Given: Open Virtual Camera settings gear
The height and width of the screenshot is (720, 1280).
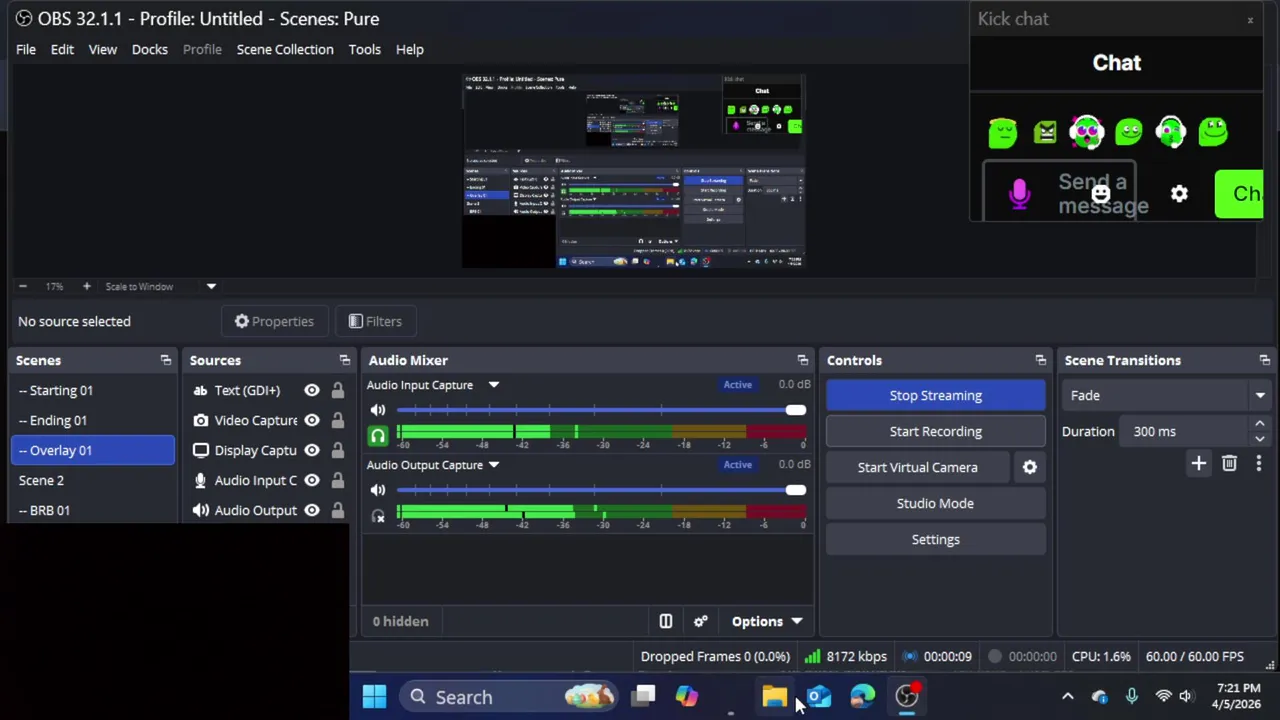Looking at the screenshot, I should pos(1029,467).
